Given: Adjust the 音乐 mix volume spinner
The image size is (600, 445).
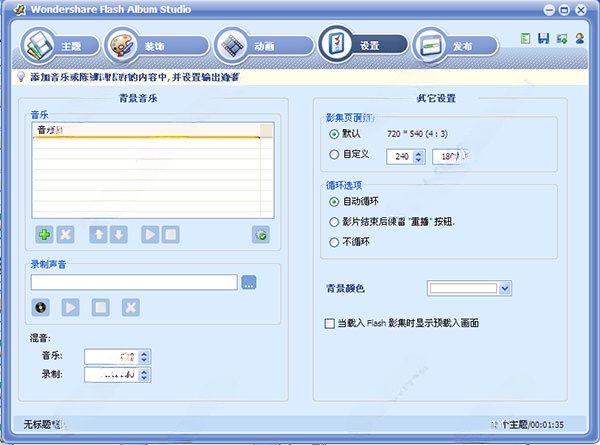Looking at the screenshot, I should (144, 357).
